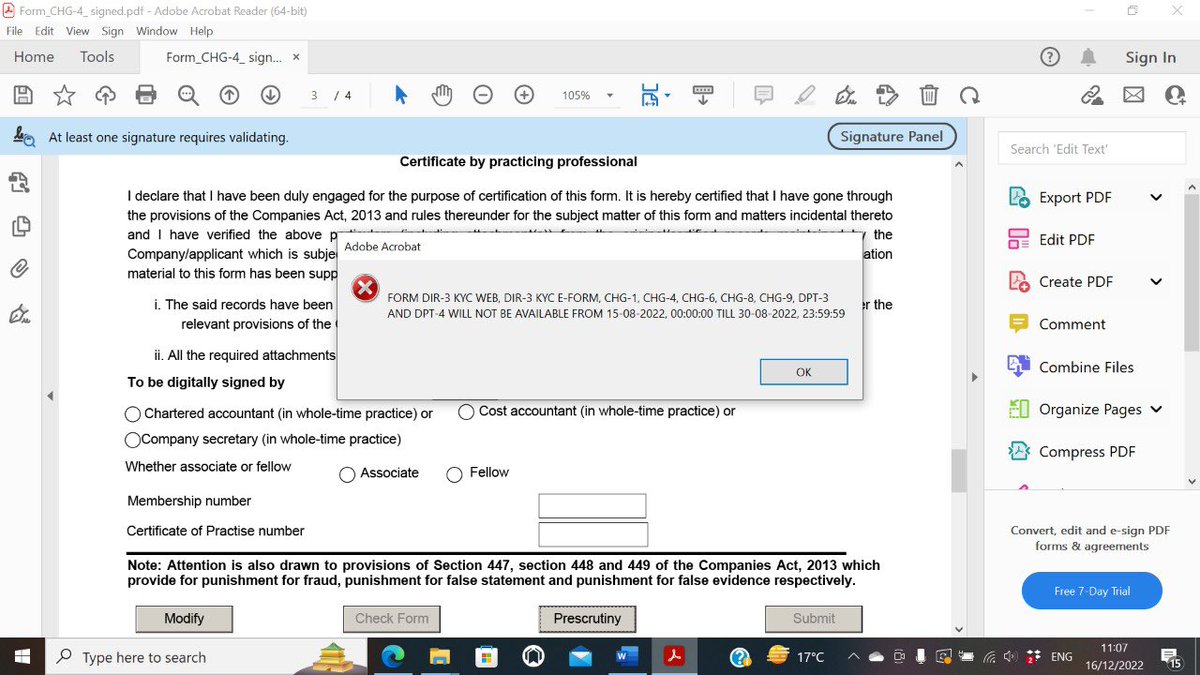1200x675 pixels.
Task: Expand the left navigation pane arrow
Action: point(50,398)
